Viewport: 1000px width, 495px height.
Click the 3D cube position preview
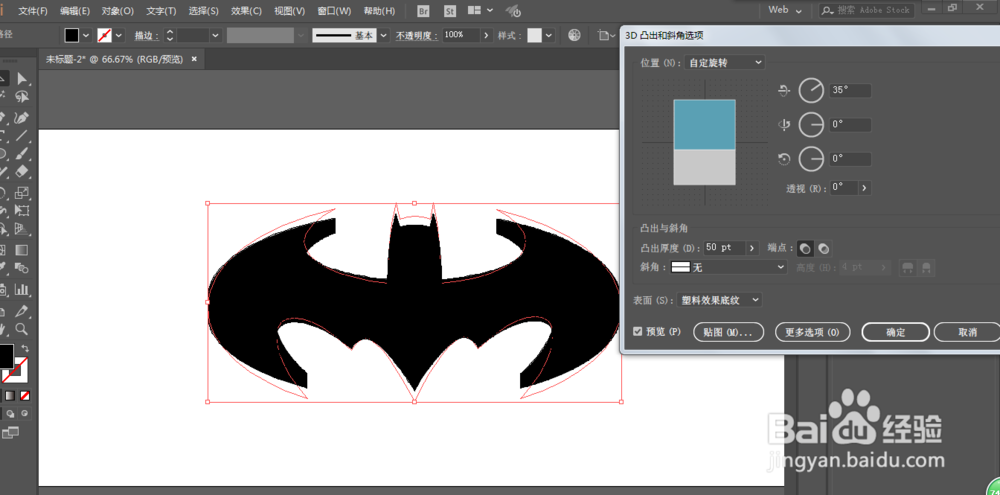click(x=704, y=142)
